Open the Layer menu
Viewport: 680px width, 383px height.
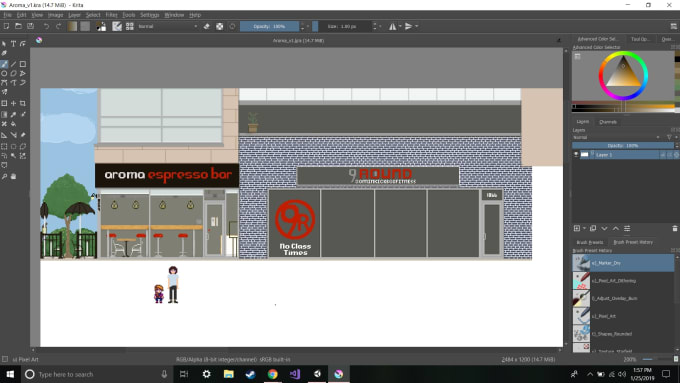point(74,15)
